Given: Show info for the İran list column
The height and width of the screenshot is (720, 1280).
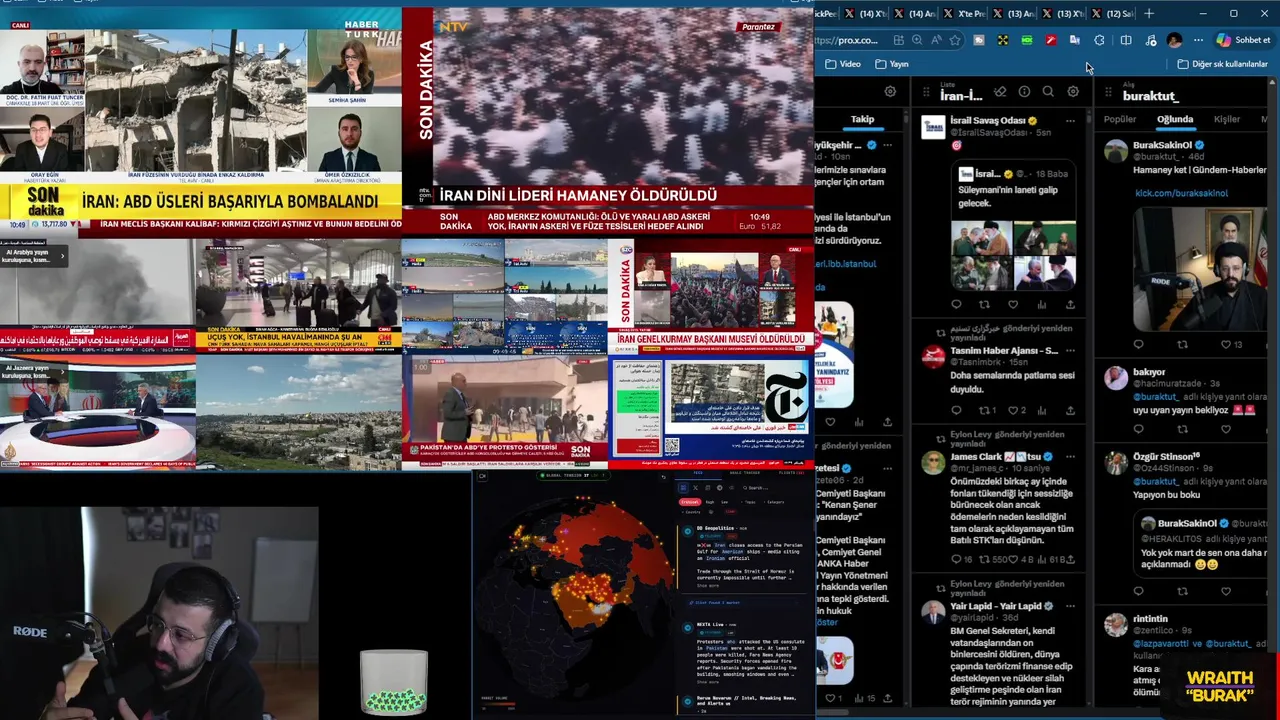Looking at the screenshot, I should tap(1024, 92).
